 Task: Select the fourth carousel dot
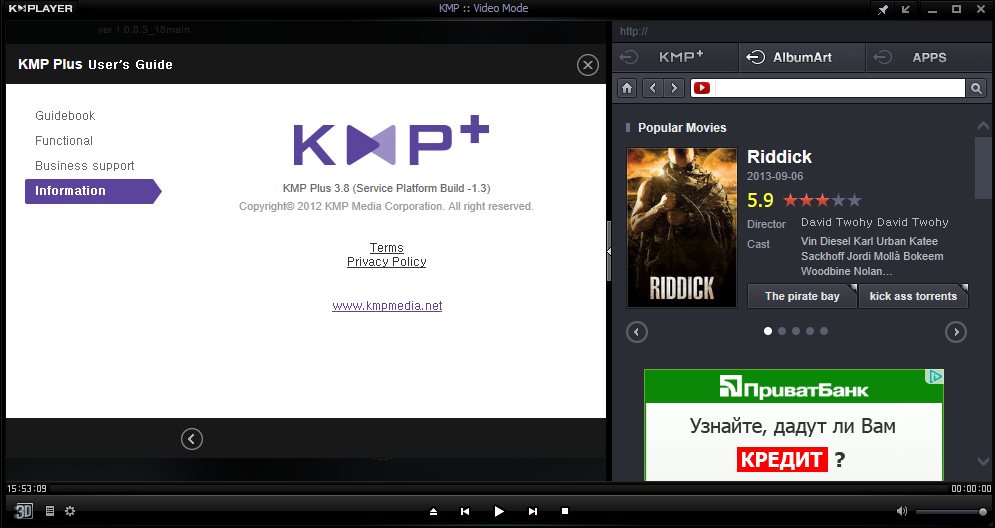tap(810, 331)
